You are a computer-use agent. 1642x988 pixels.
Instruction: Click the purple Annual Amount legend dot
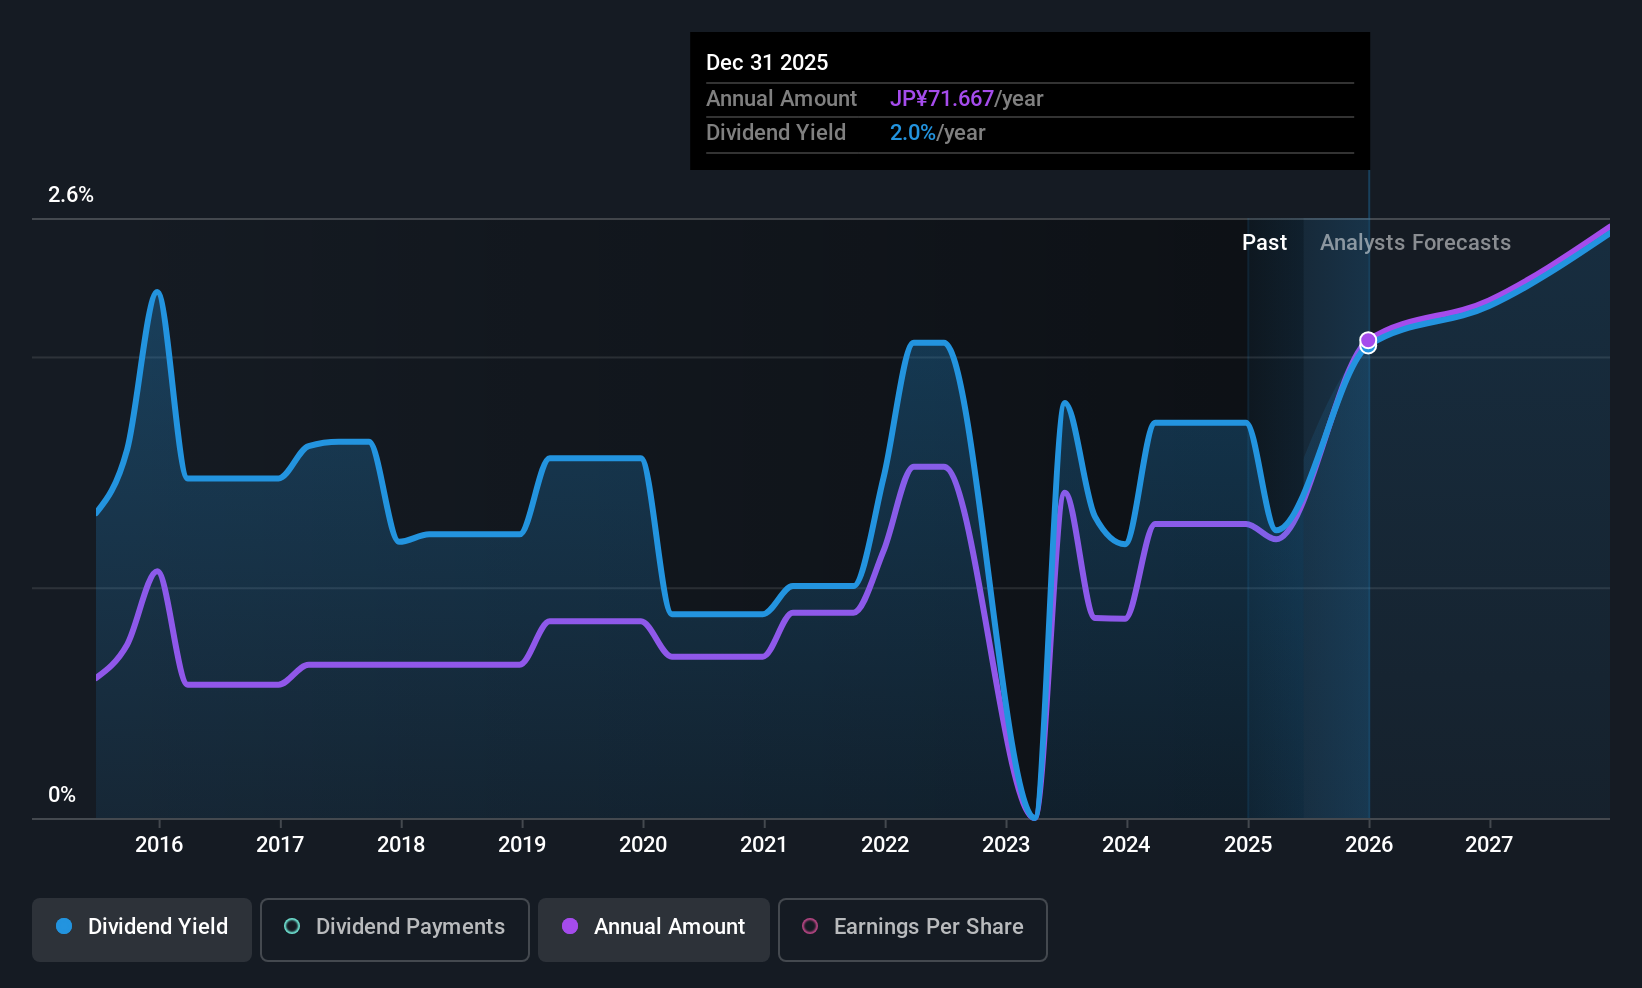pos(570,926)
